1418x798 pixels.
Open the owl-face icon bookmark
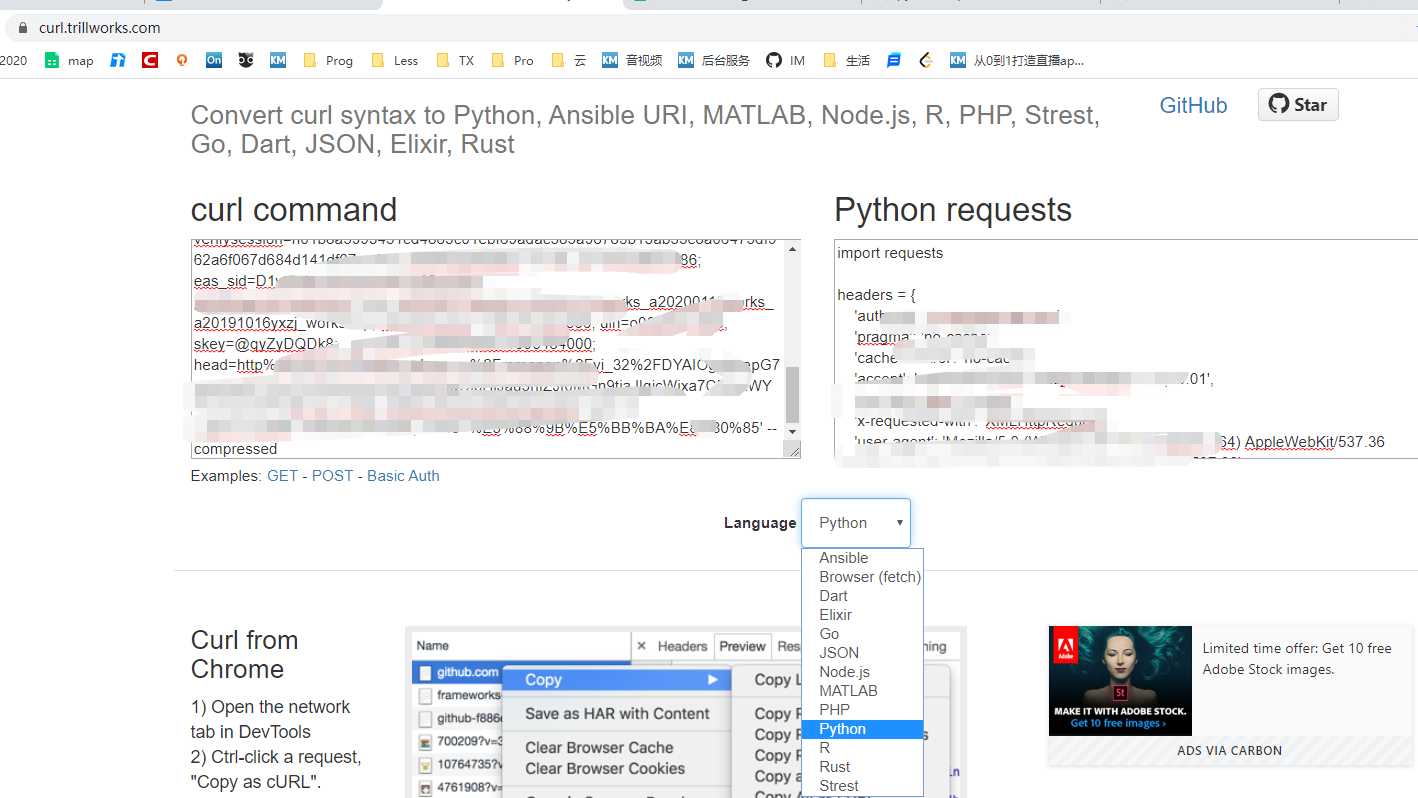click(x=246, y=60)
